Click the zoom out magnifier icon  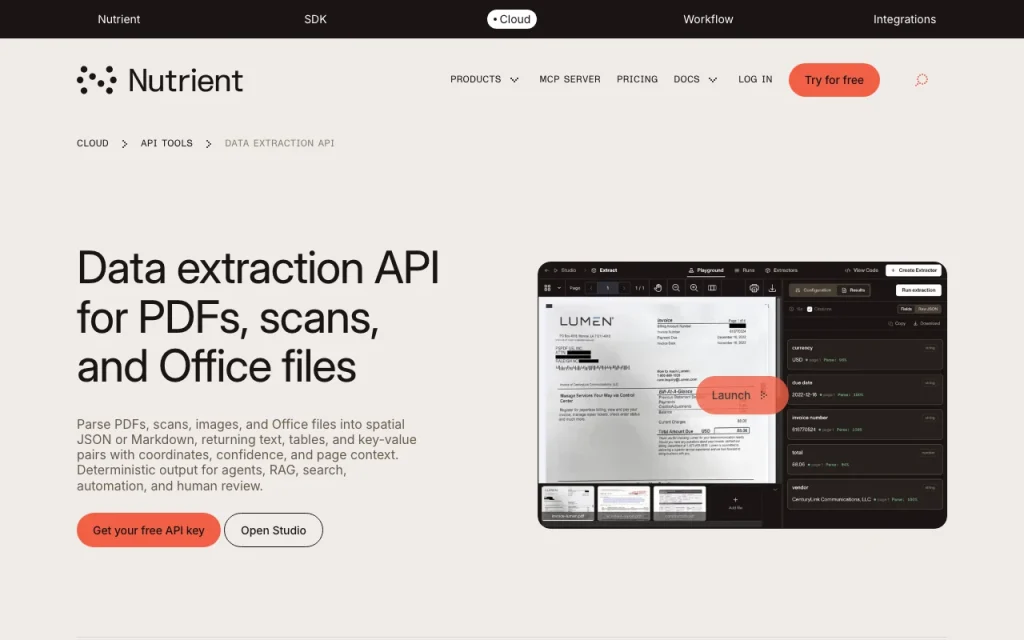(676, 288)
